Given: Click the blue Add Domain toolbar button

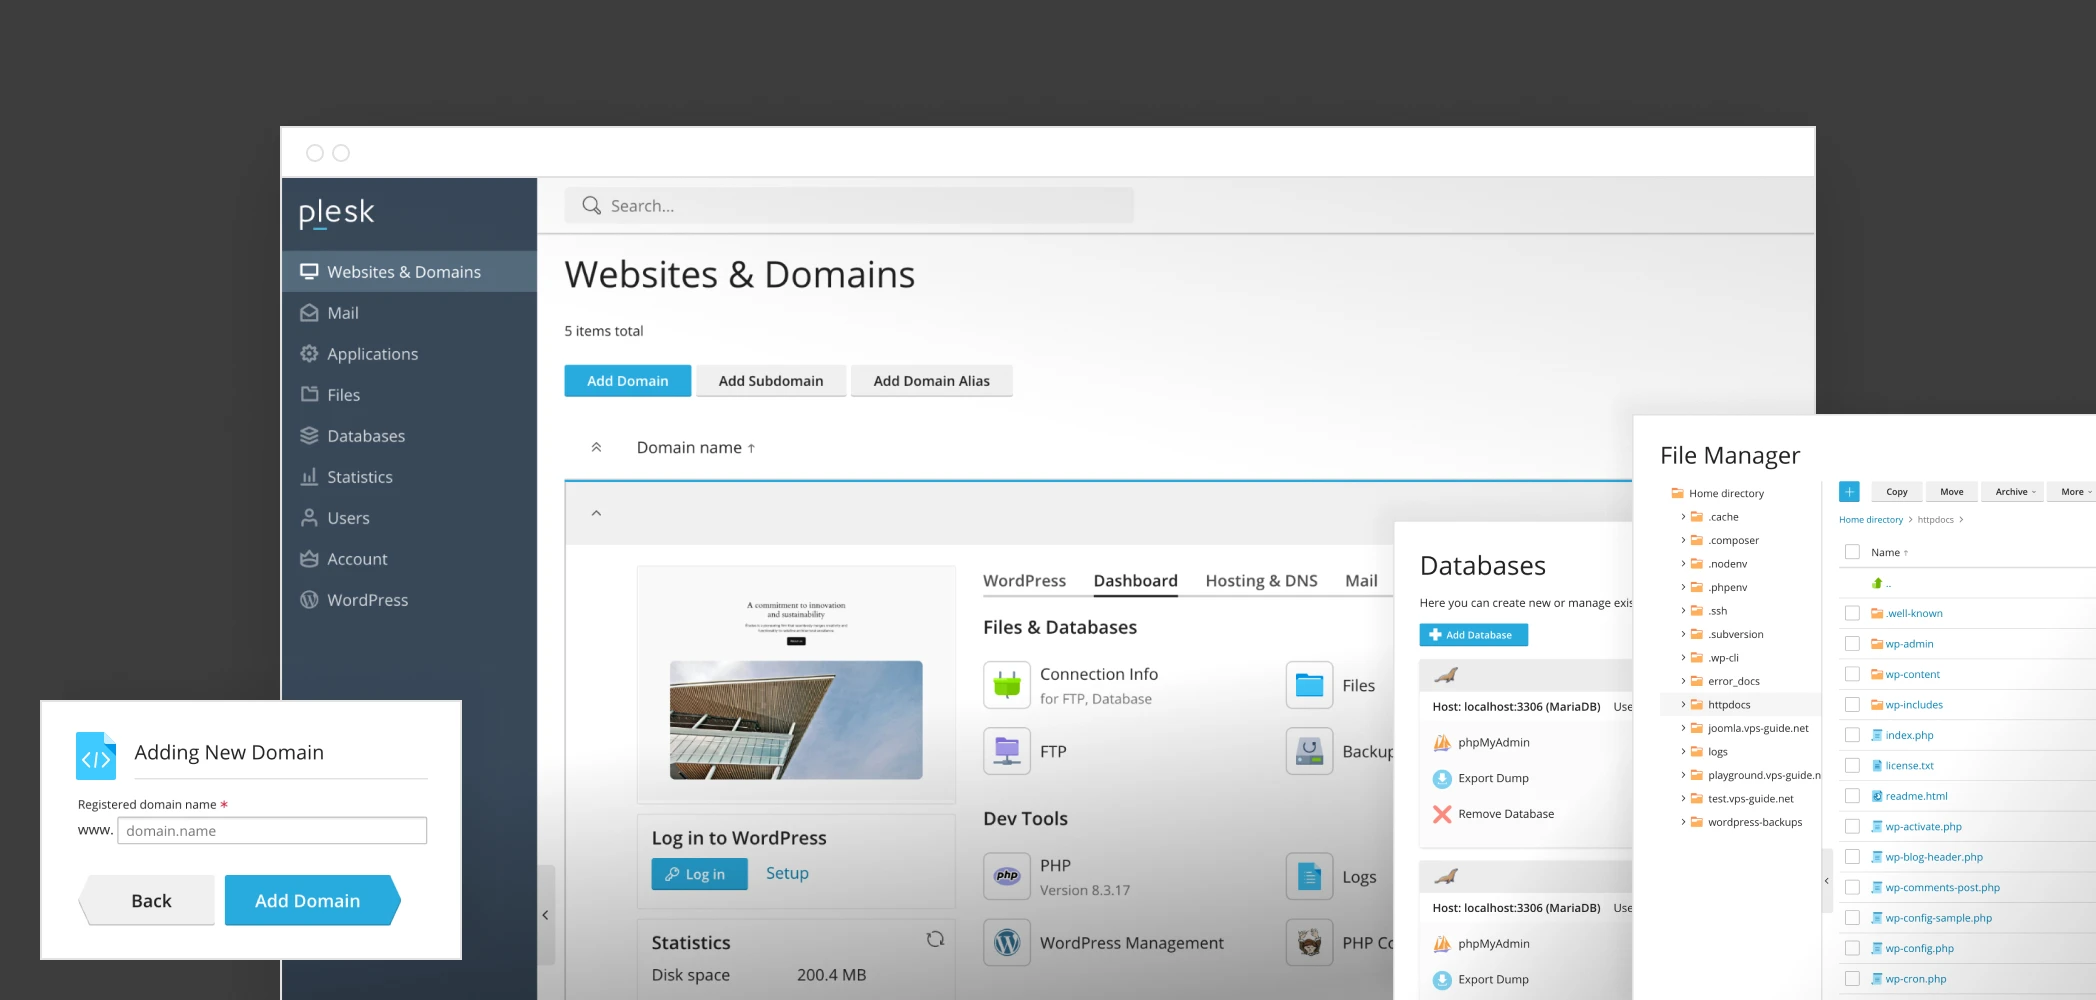Looking at the screenshot, I should pyautogui.click(x=627, y=381).
